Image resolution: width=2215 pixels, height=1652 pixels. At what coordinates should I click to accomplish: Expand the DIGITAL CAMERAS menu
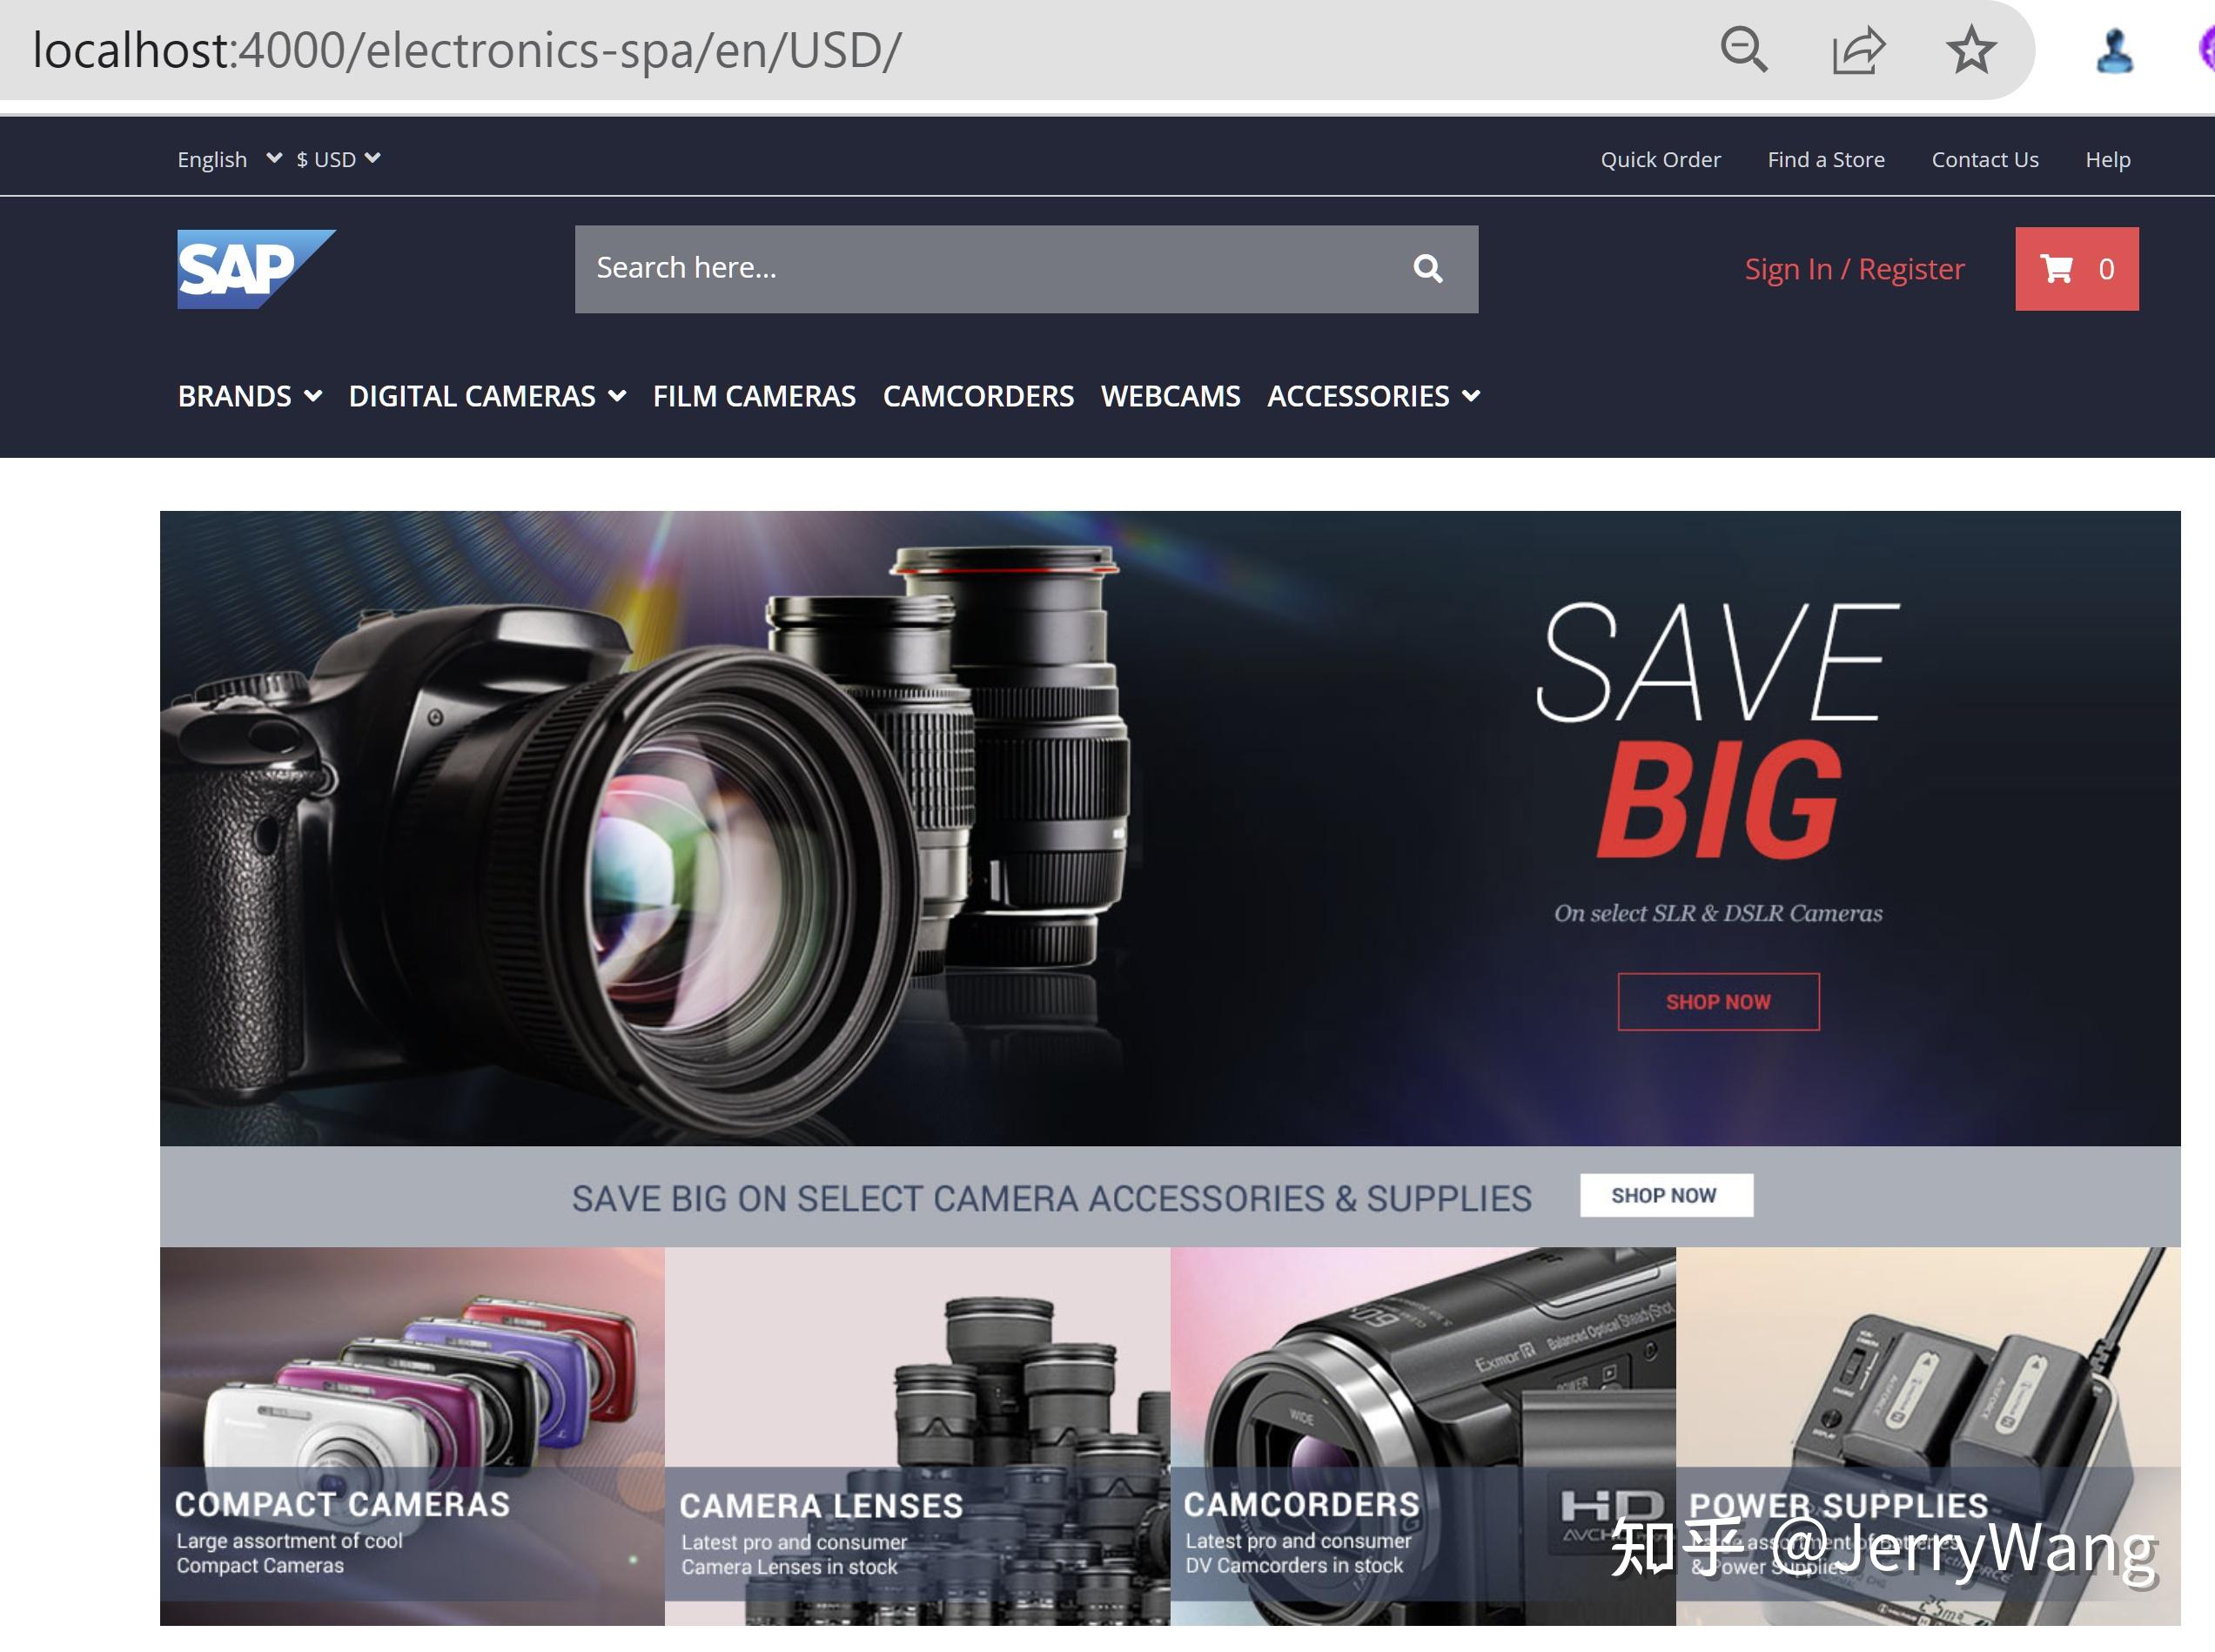pyautogui.click(x=487, y=396)
